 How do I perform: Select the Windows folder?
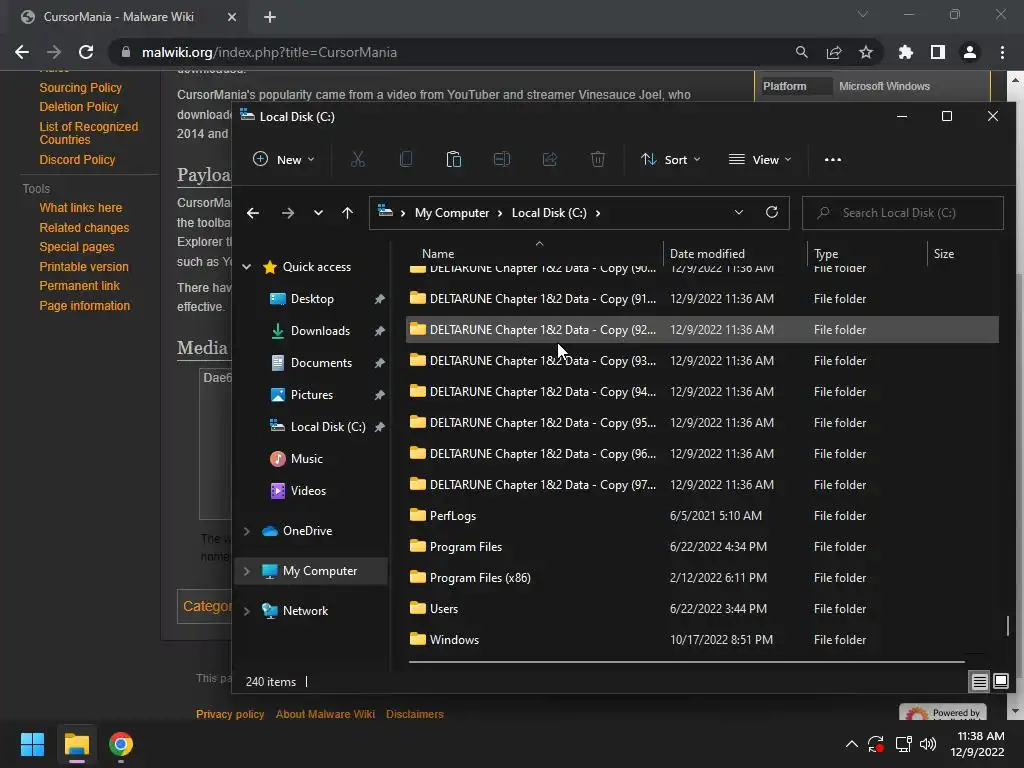coord(702,640)
